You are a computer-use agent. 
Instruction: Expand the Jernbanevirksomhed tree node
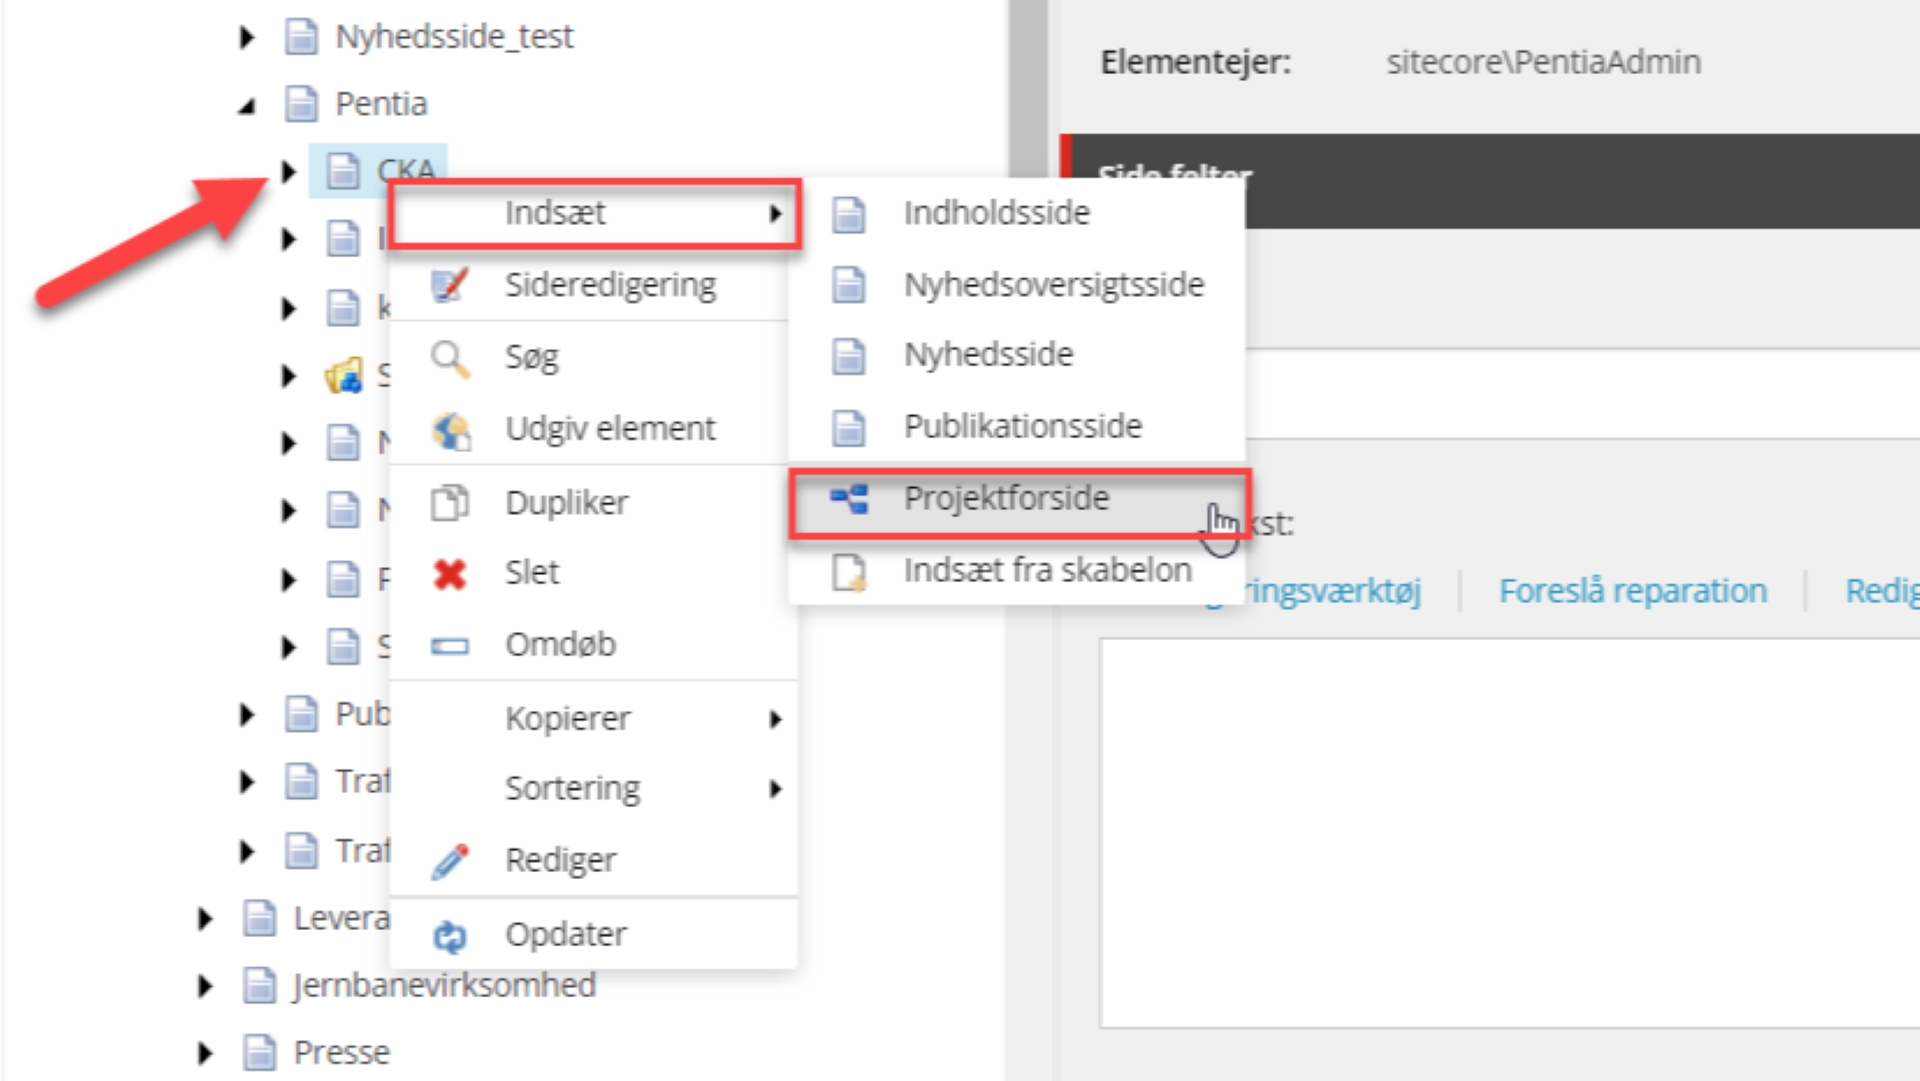[205, 987]
